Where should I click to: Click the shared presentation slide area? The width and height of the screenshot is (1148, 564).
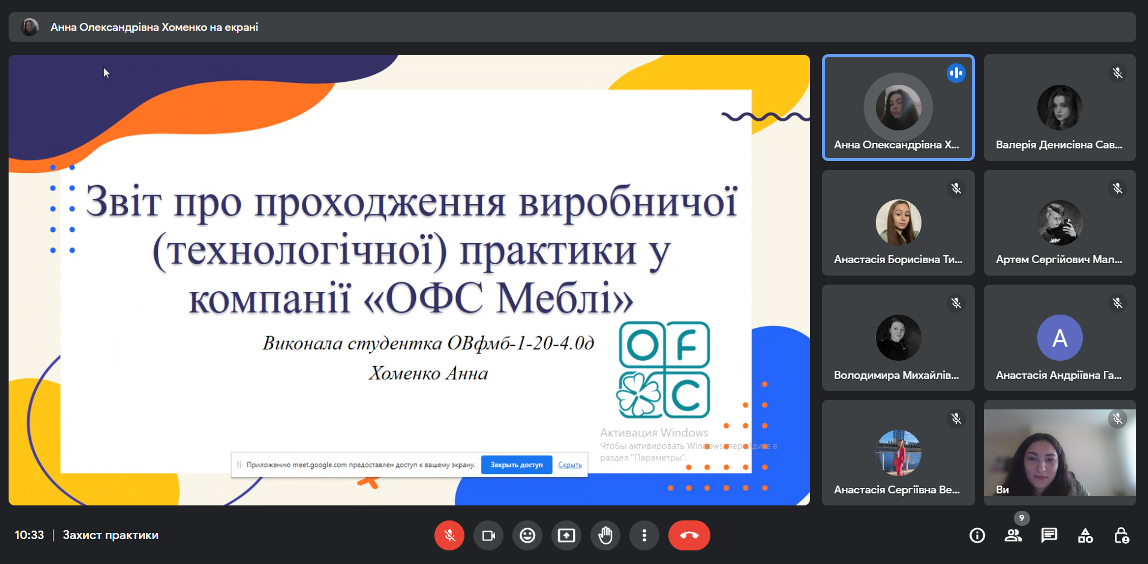tap(409, 280)
